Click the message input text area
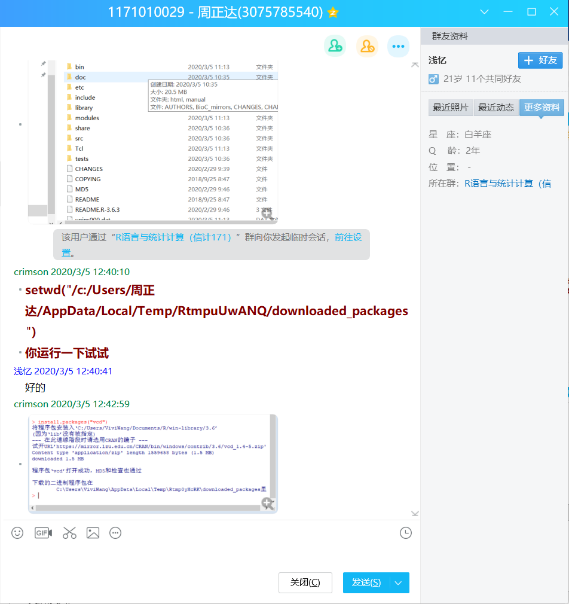This screenshot has width=569, height=604. coord(210,555)
